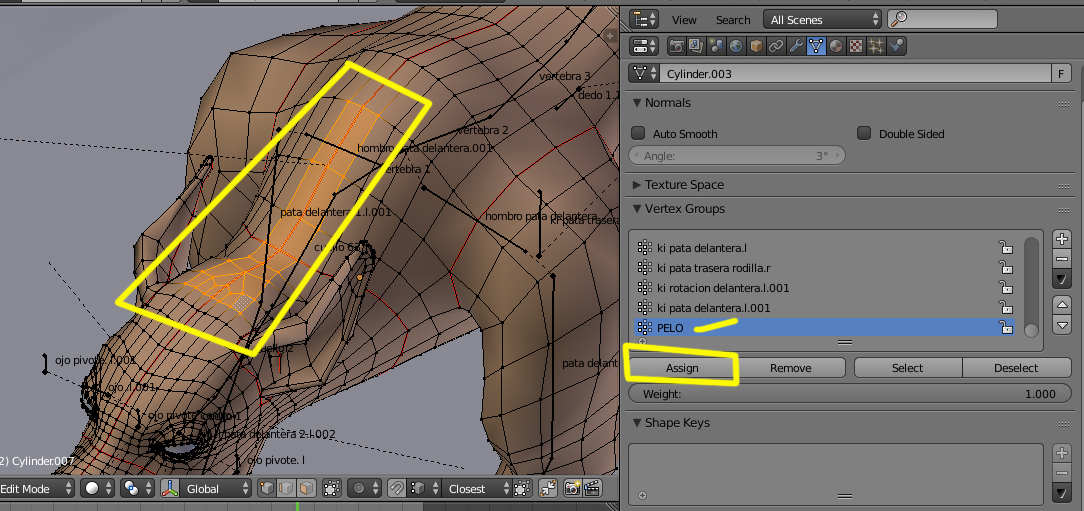Click the Assign button

[682, 368]
